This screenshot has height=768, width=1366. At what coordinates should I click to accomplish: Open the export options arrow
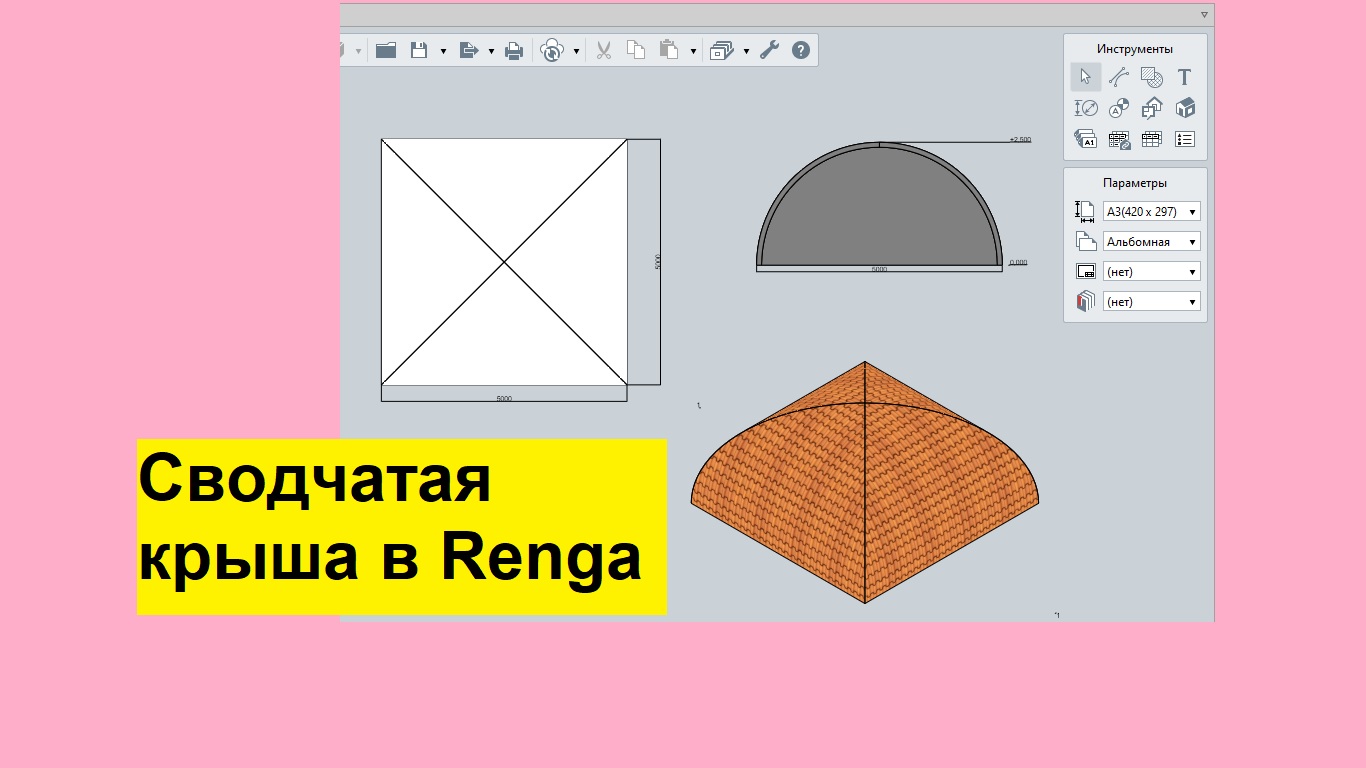[x=491, y=51]
